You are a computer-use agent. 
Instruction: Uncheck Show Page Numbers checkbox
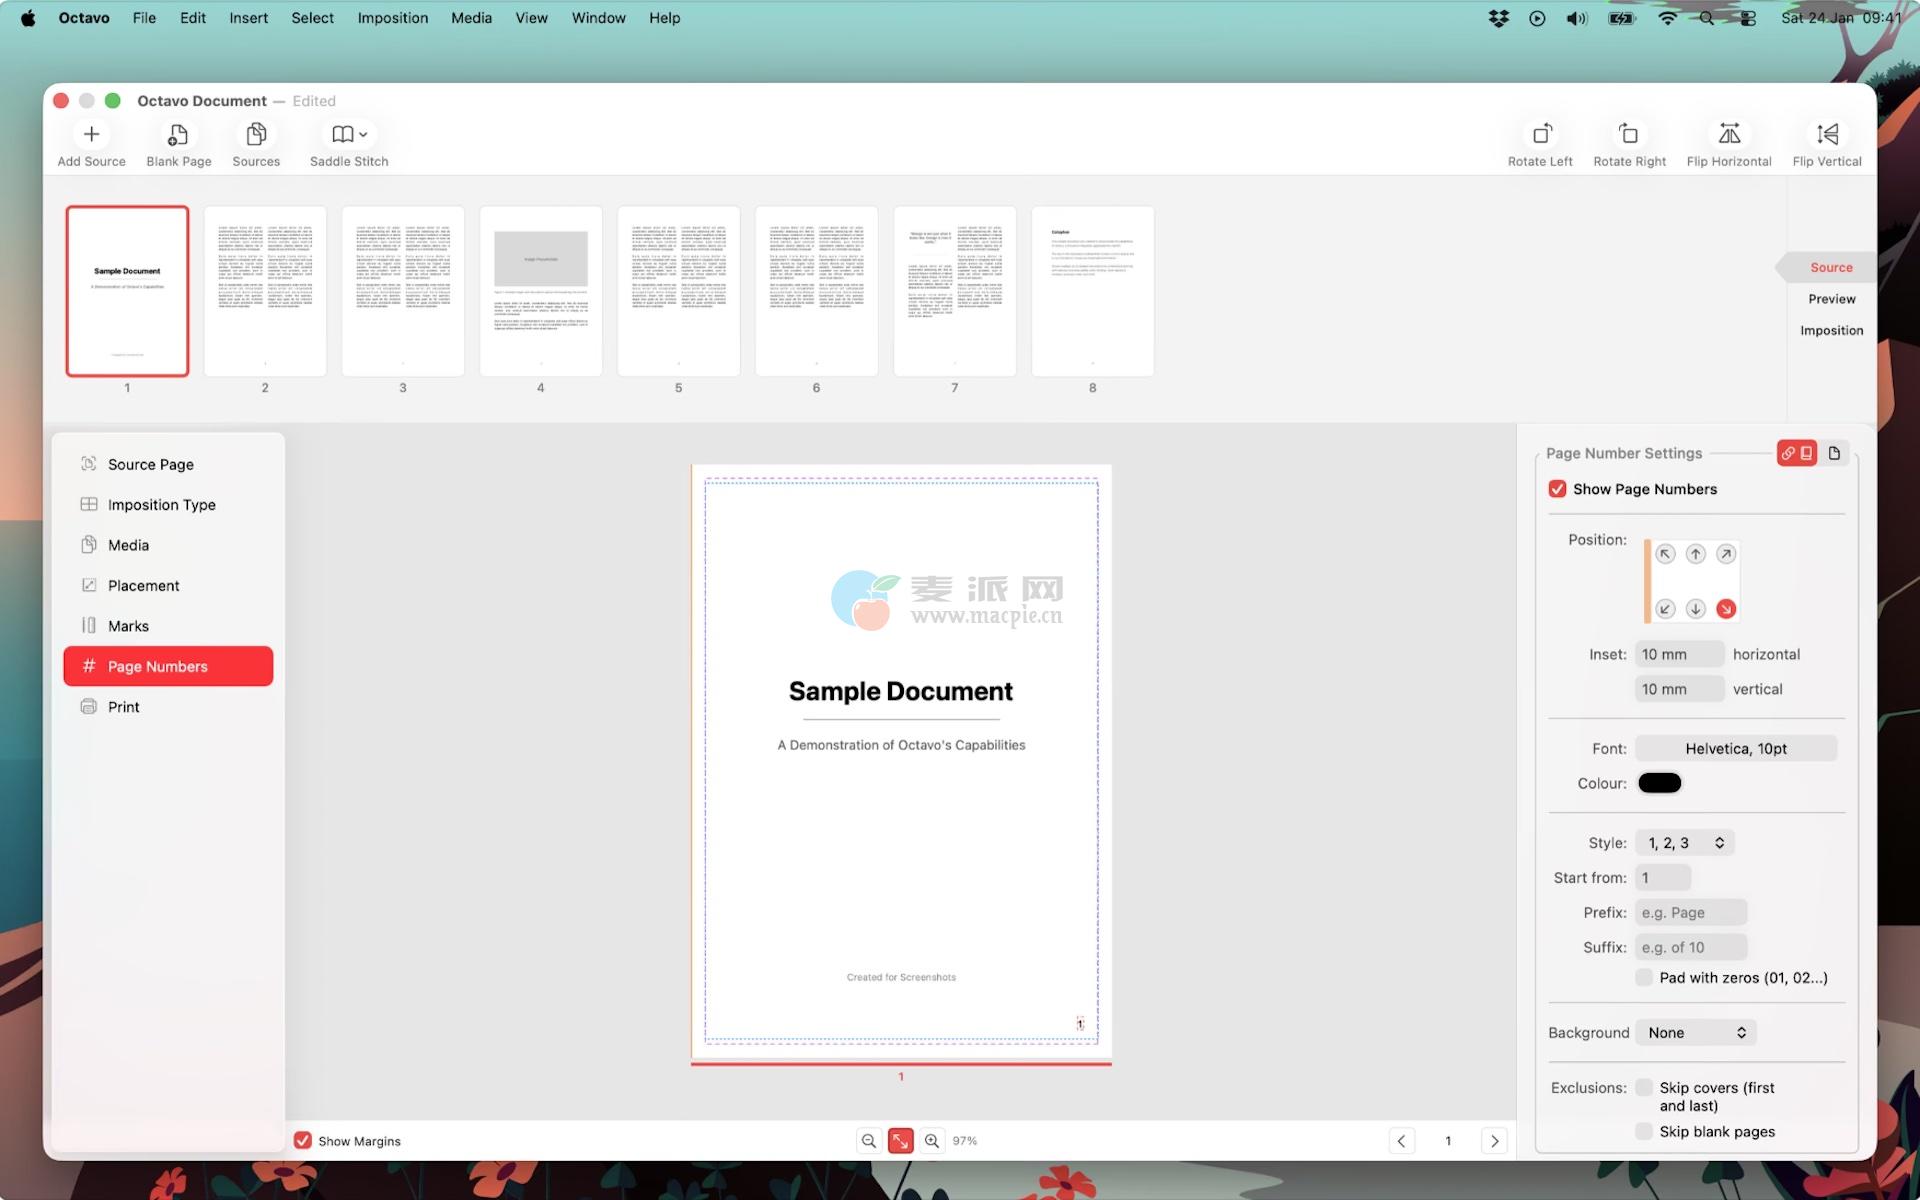[1557, 489]
